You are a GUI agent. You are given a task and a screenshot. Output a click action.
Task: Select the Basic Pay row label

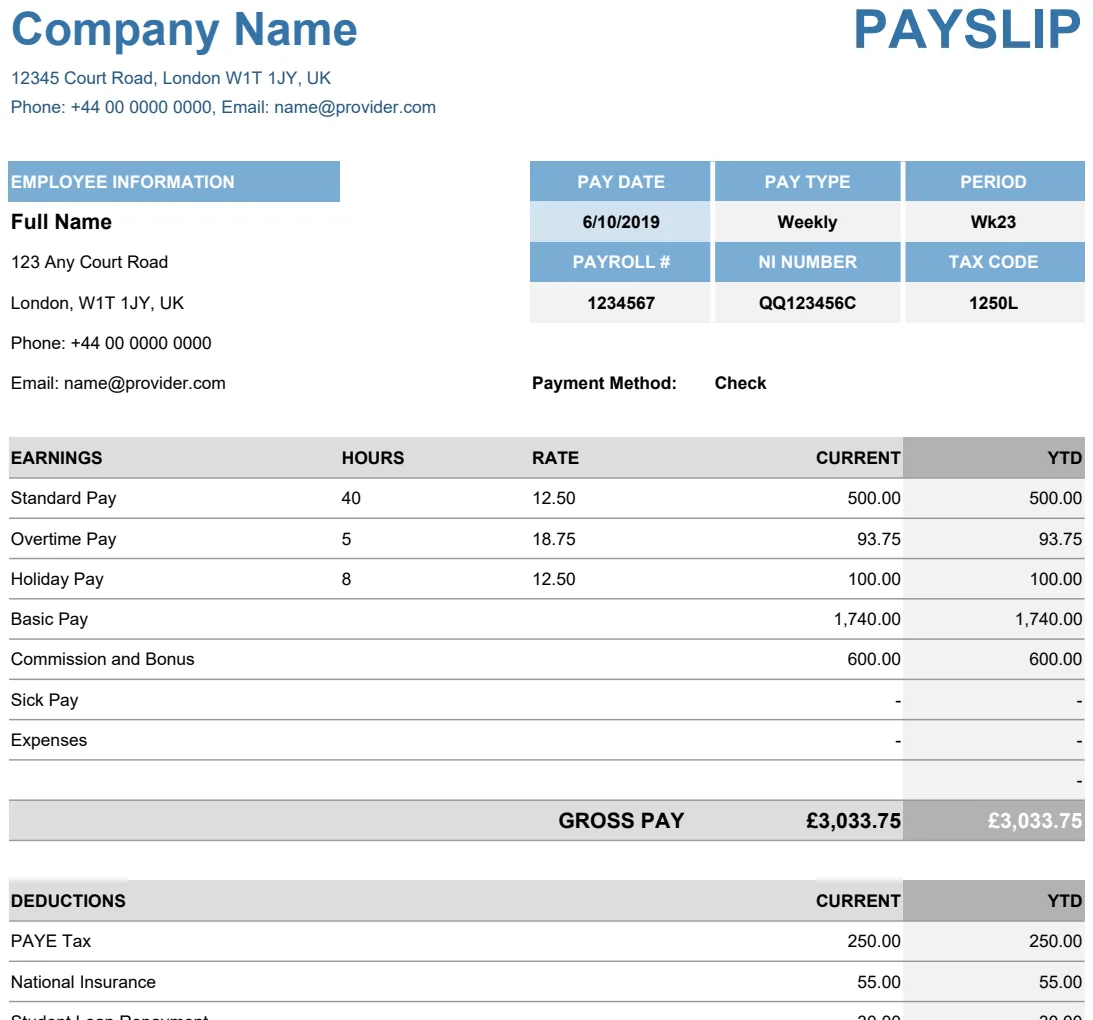pyautogui.click(x=49, y=619)
